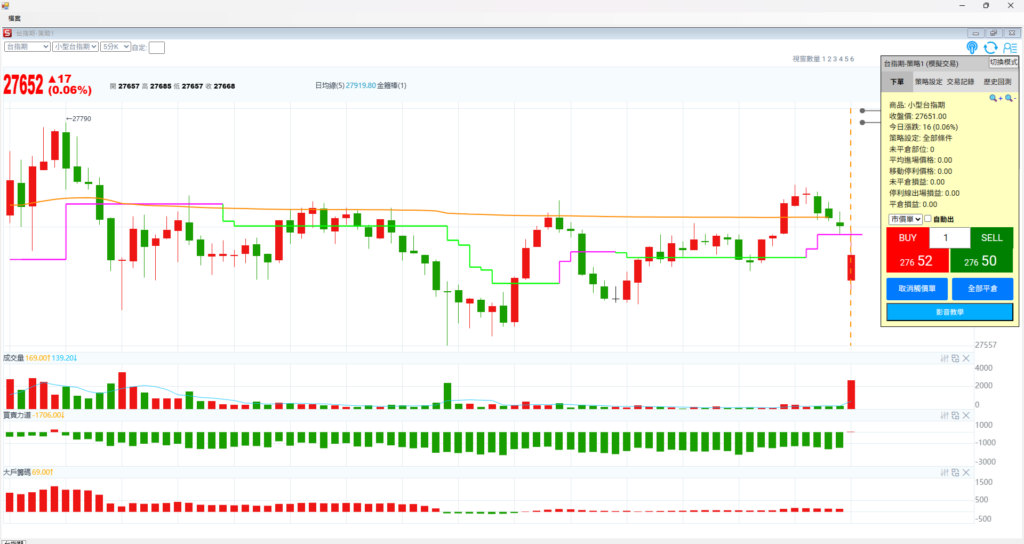Open the user account list icon
The image size is (1024, 544).
(x=1009, y=47)
